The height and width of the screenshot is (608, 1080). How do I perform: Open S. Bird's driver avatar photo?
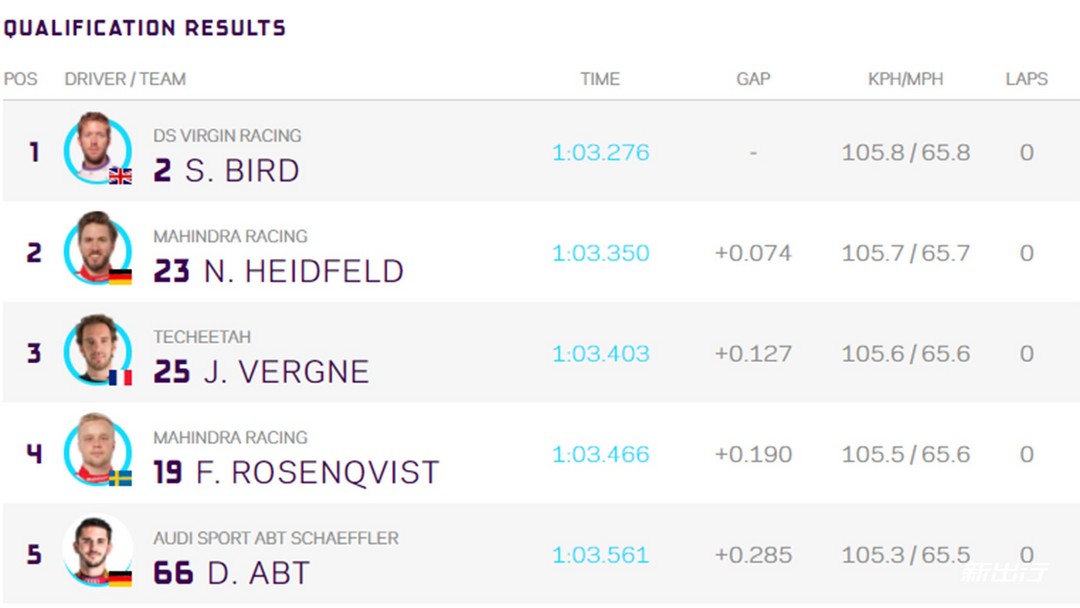(97, 149)
